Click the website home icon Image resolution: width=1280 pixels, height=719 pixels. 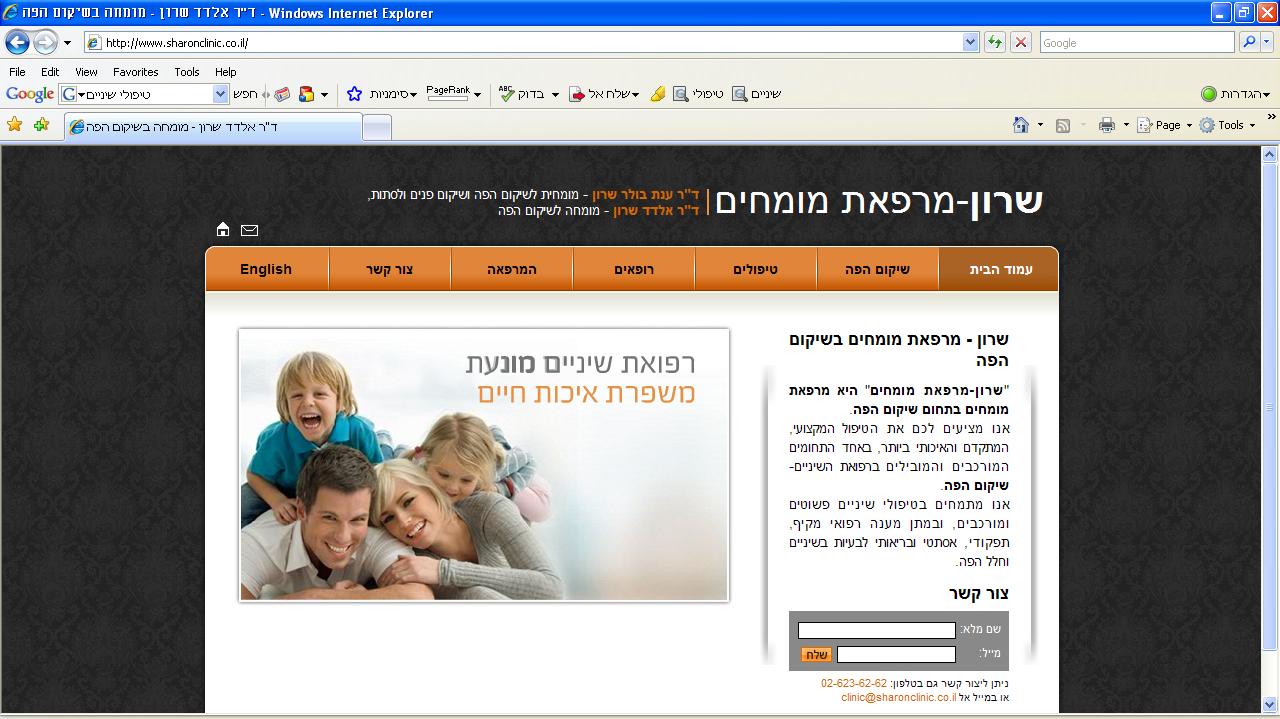223,230
